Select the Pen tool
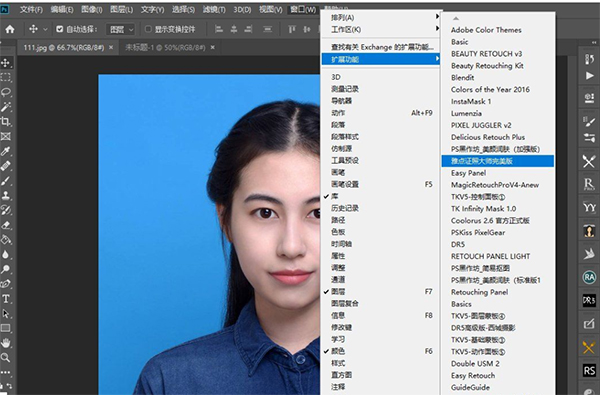 (6, 284)
